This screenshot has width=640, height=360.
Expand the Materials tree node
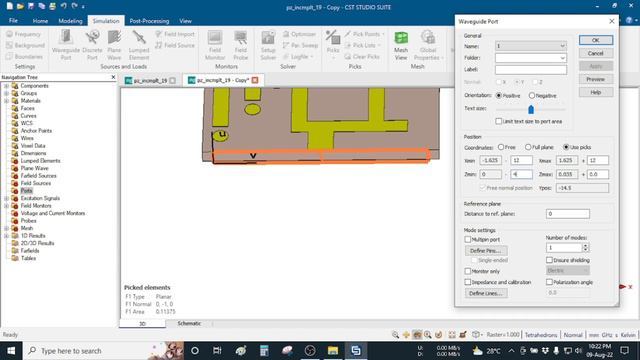tap(7, 101)
